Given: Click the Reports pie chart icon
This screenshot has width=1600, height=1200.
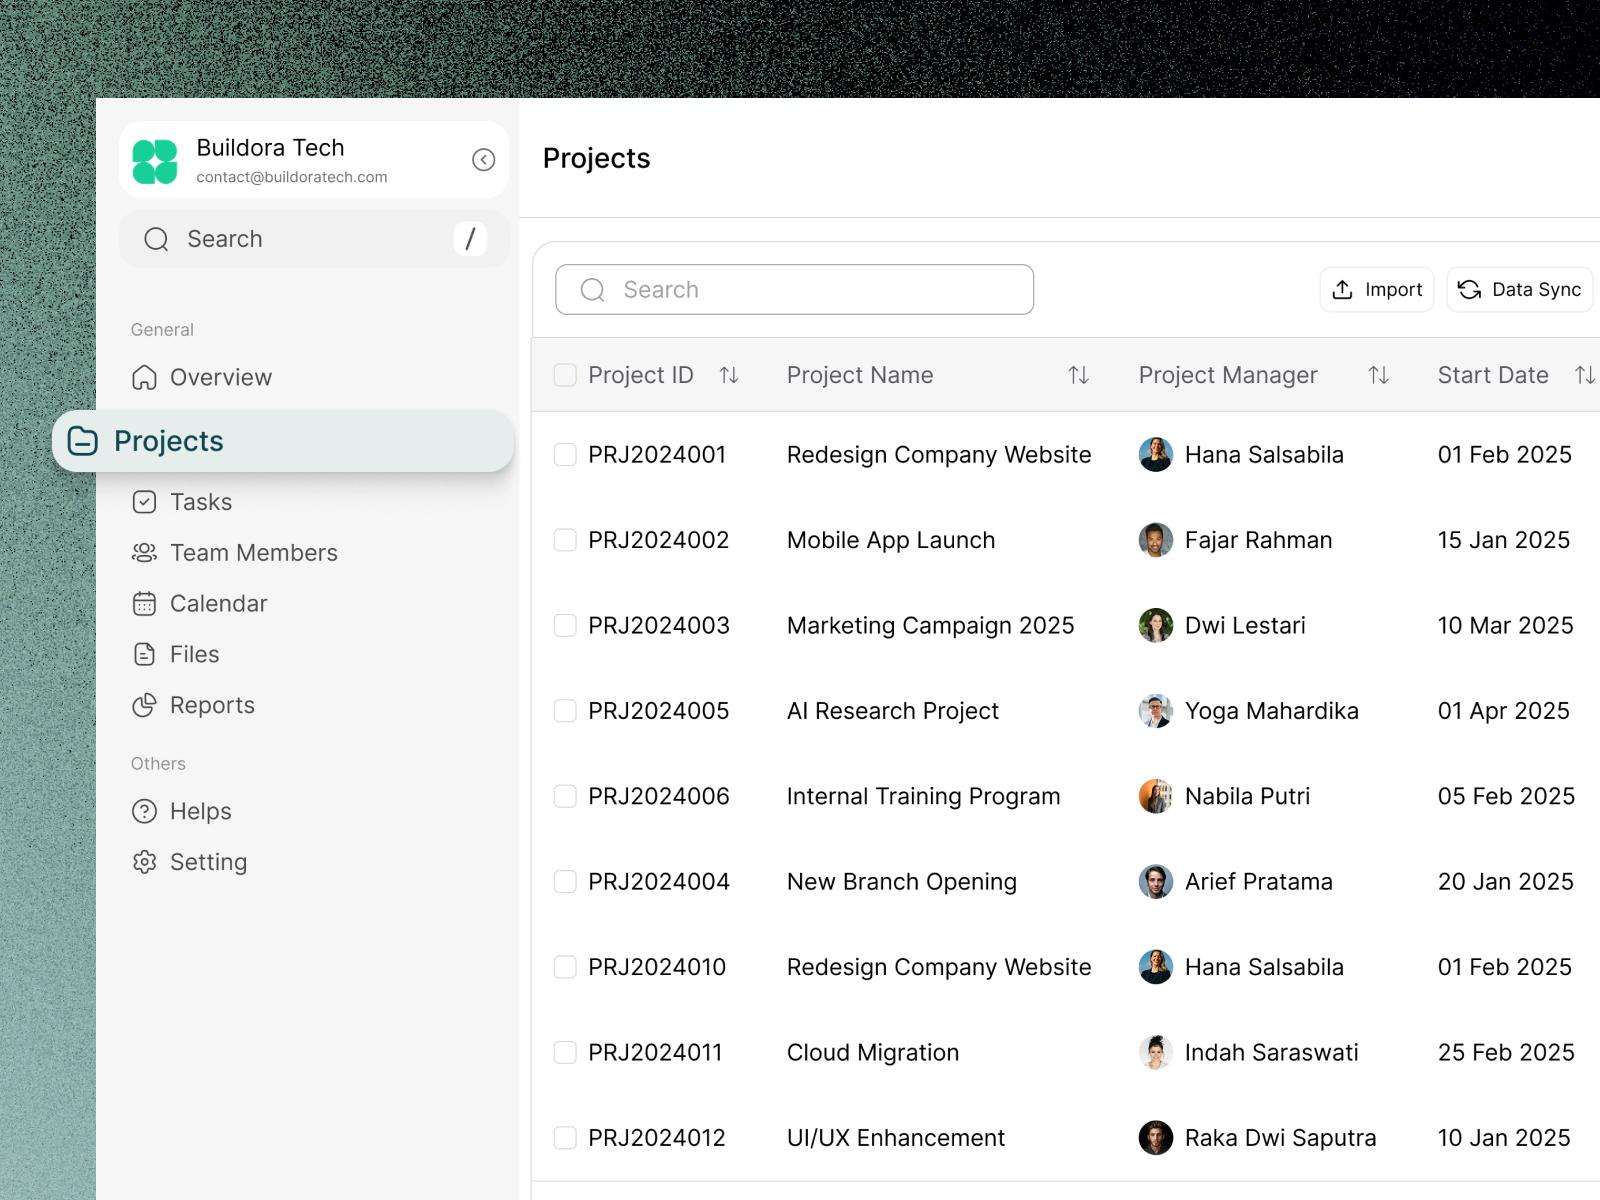Looking at the screenshot, I should click(146, 705).
